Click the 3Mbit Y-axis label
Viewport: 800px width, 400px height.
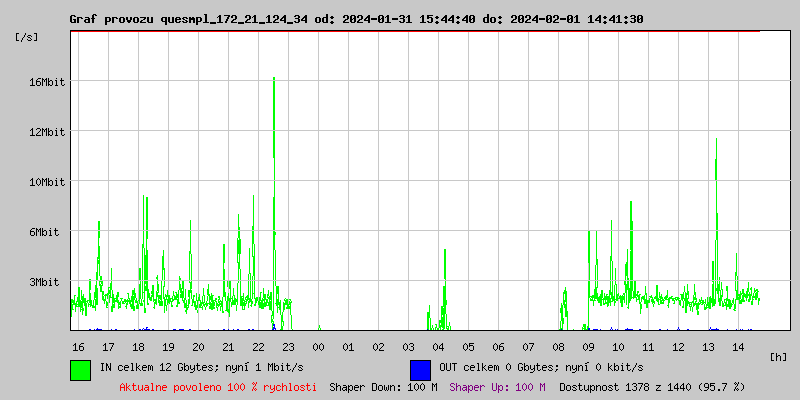click(x=46, y=282)
